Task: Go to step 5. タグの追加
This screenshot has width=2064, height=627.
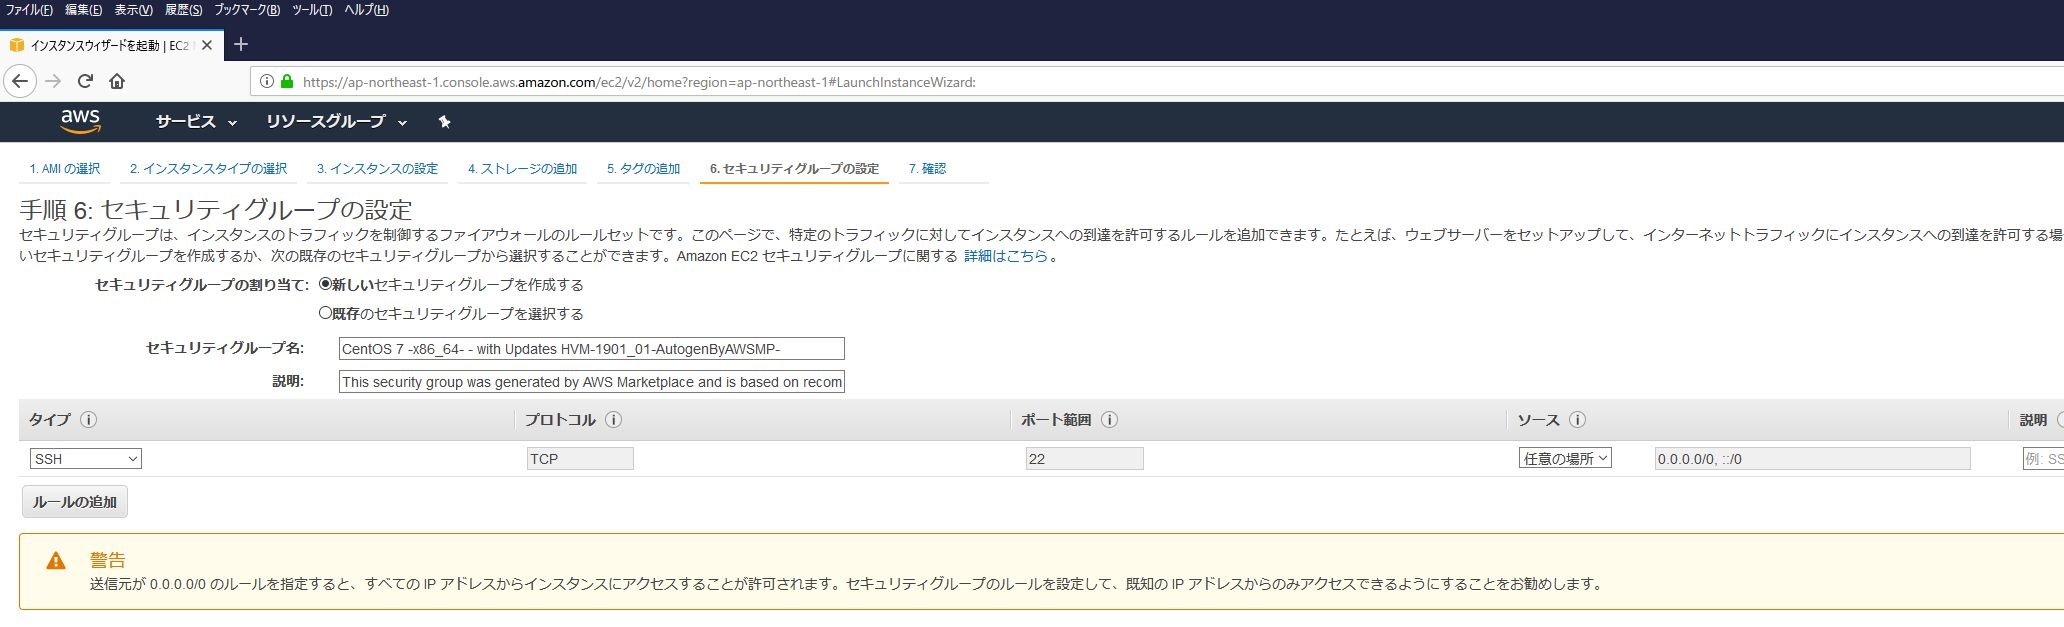Action: click(x=643, y=169)
